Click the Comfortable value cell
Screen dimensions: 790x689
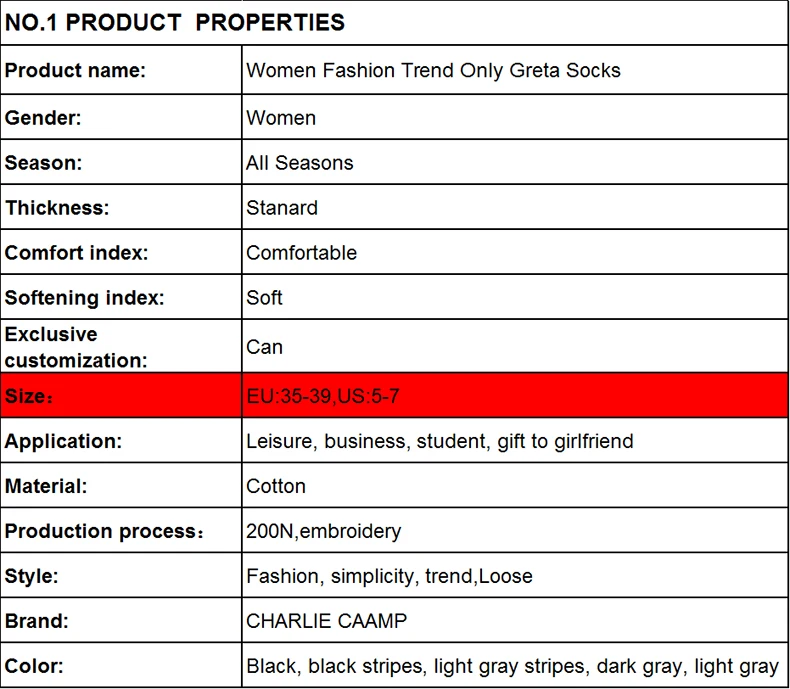[515, 252]
